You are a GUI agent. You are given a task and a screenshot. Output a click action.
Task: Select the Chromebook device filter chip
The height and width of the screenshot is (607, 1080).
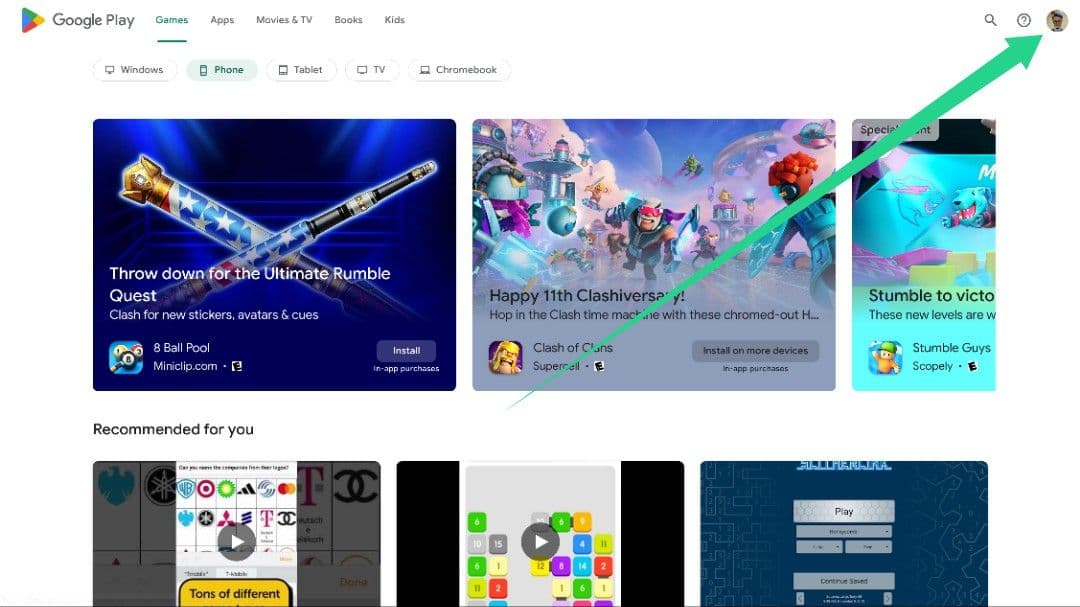tap(459, 70)
